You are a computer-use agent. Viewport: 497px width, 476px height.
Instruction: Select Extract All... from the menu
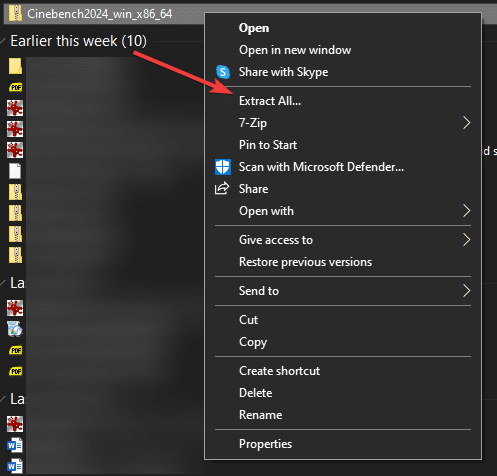[x=270, y=101]
